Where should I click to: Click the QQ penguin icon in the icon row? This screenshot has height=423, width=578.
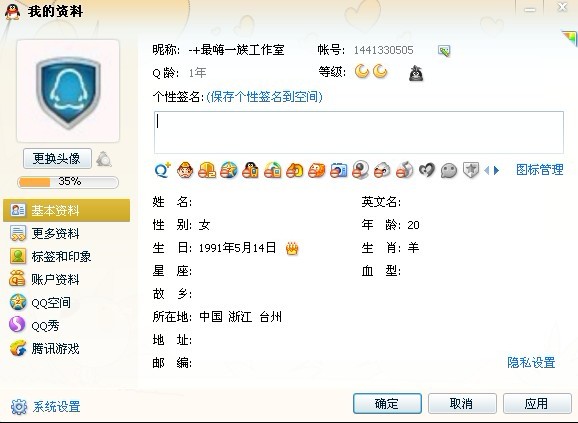pos(250,170)
